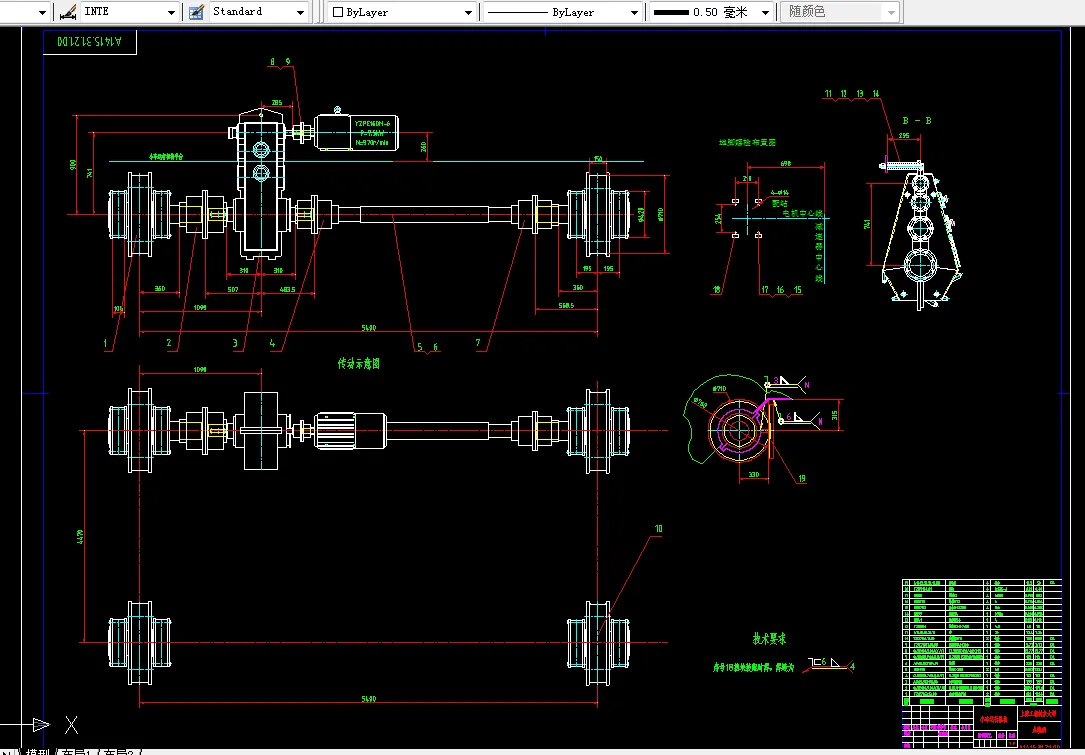Click the brake wheel detail circle

point(739,429)
